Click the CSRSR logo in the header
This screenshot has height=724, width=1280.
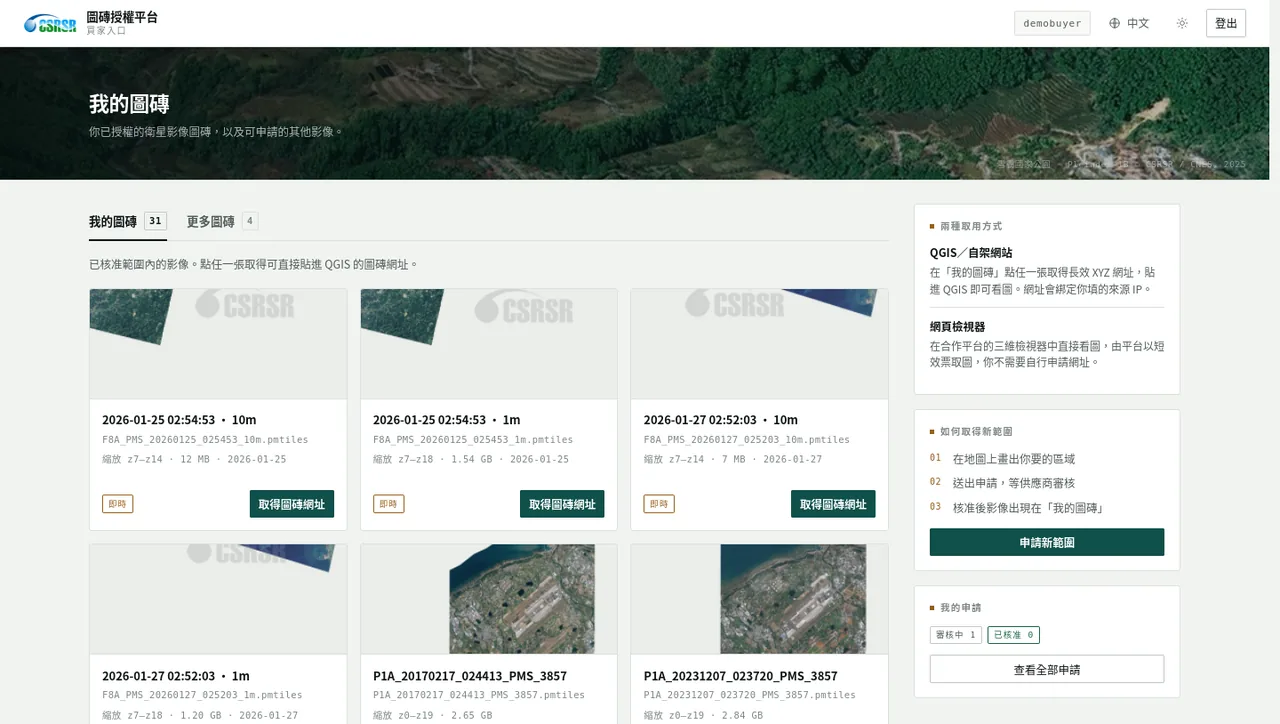(x=50, y=24)
